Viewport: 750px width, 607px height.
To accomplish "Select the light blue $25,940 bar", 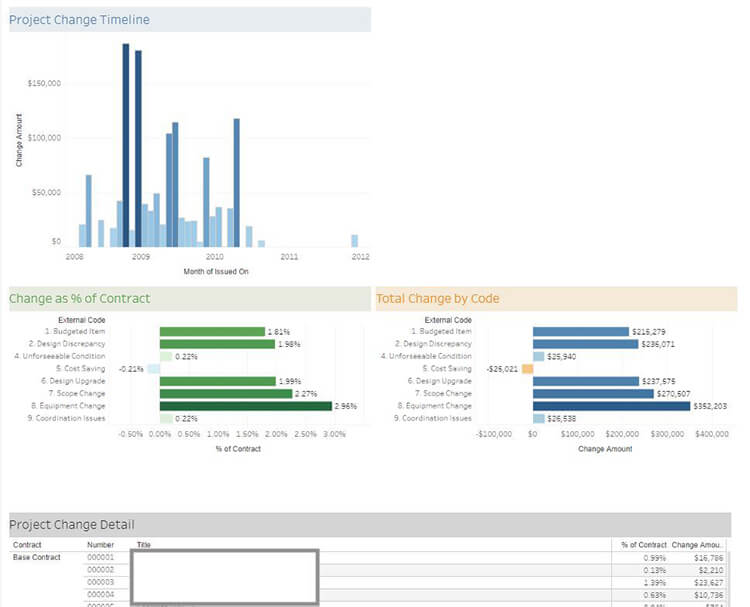I will (x=539, y=356).
